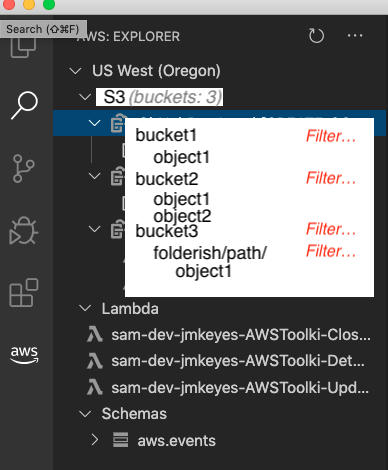The height and width of the screenshot is (470, 388).
Task: Collapse the US West (Oregon) region
Action: coord(75,71)
